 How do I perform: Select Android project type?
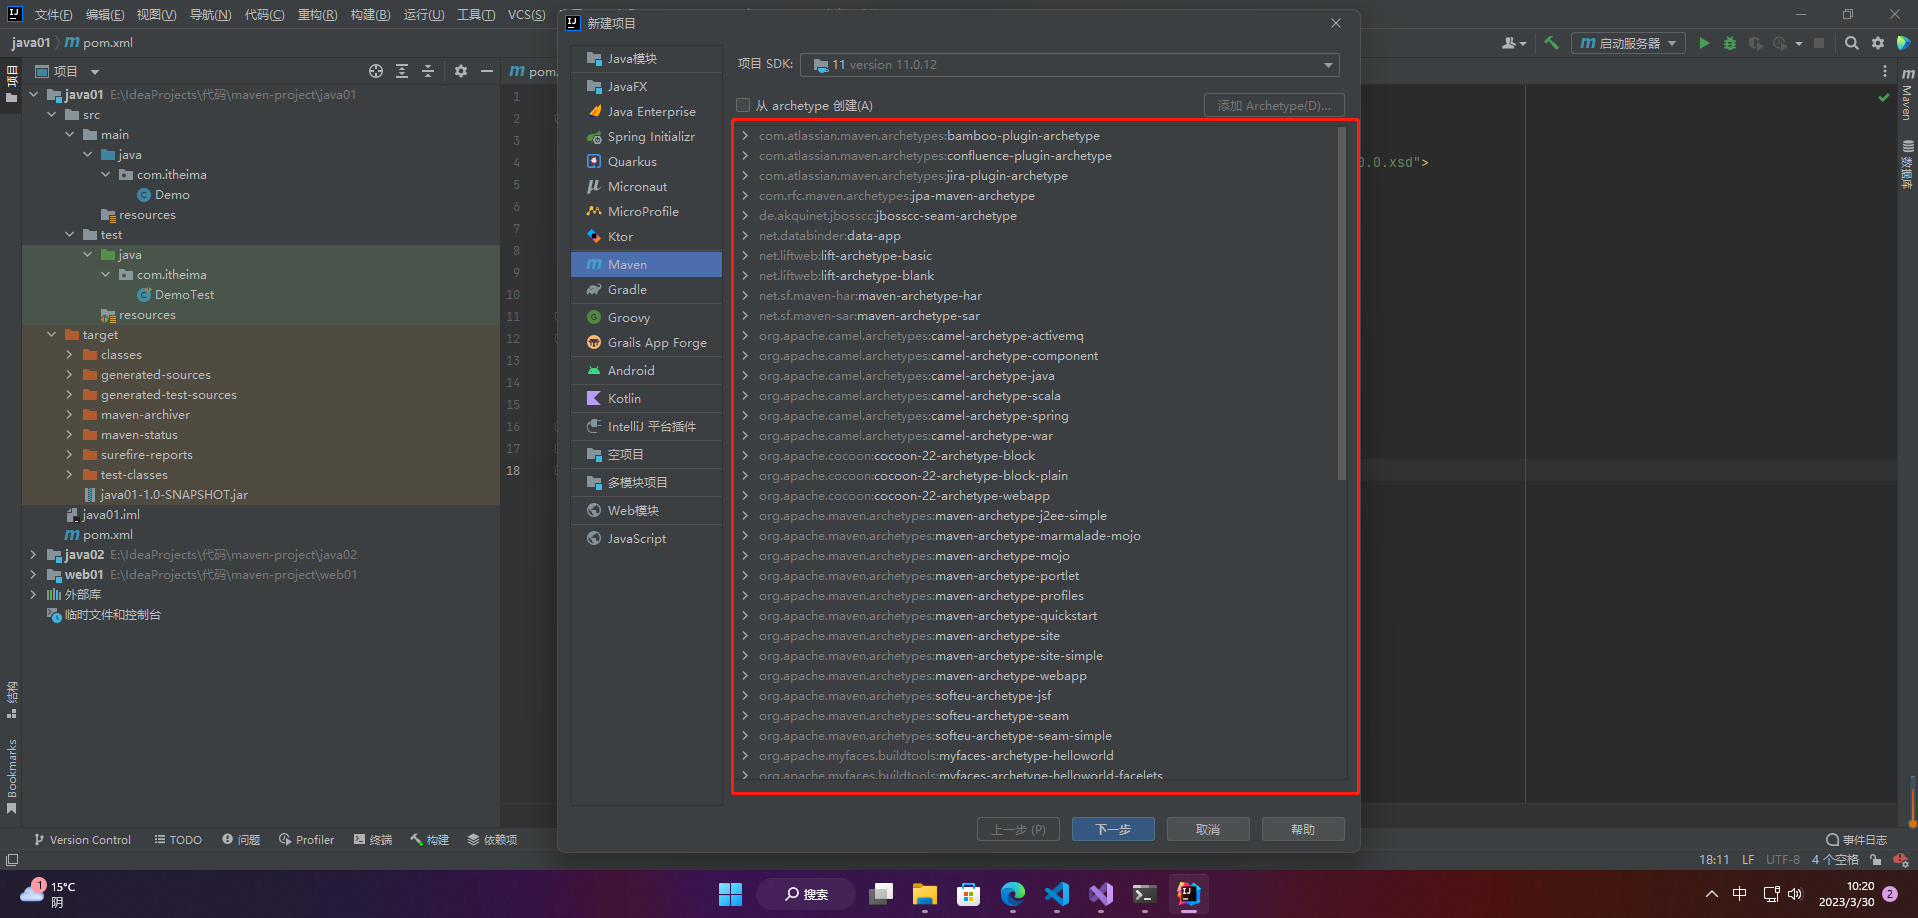coord(646,371)
